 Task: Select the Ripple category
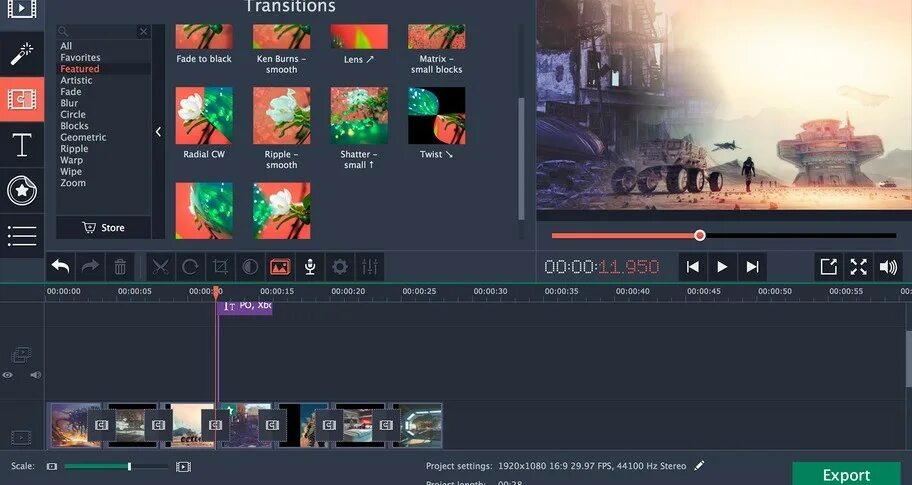[x=74, y=149]
